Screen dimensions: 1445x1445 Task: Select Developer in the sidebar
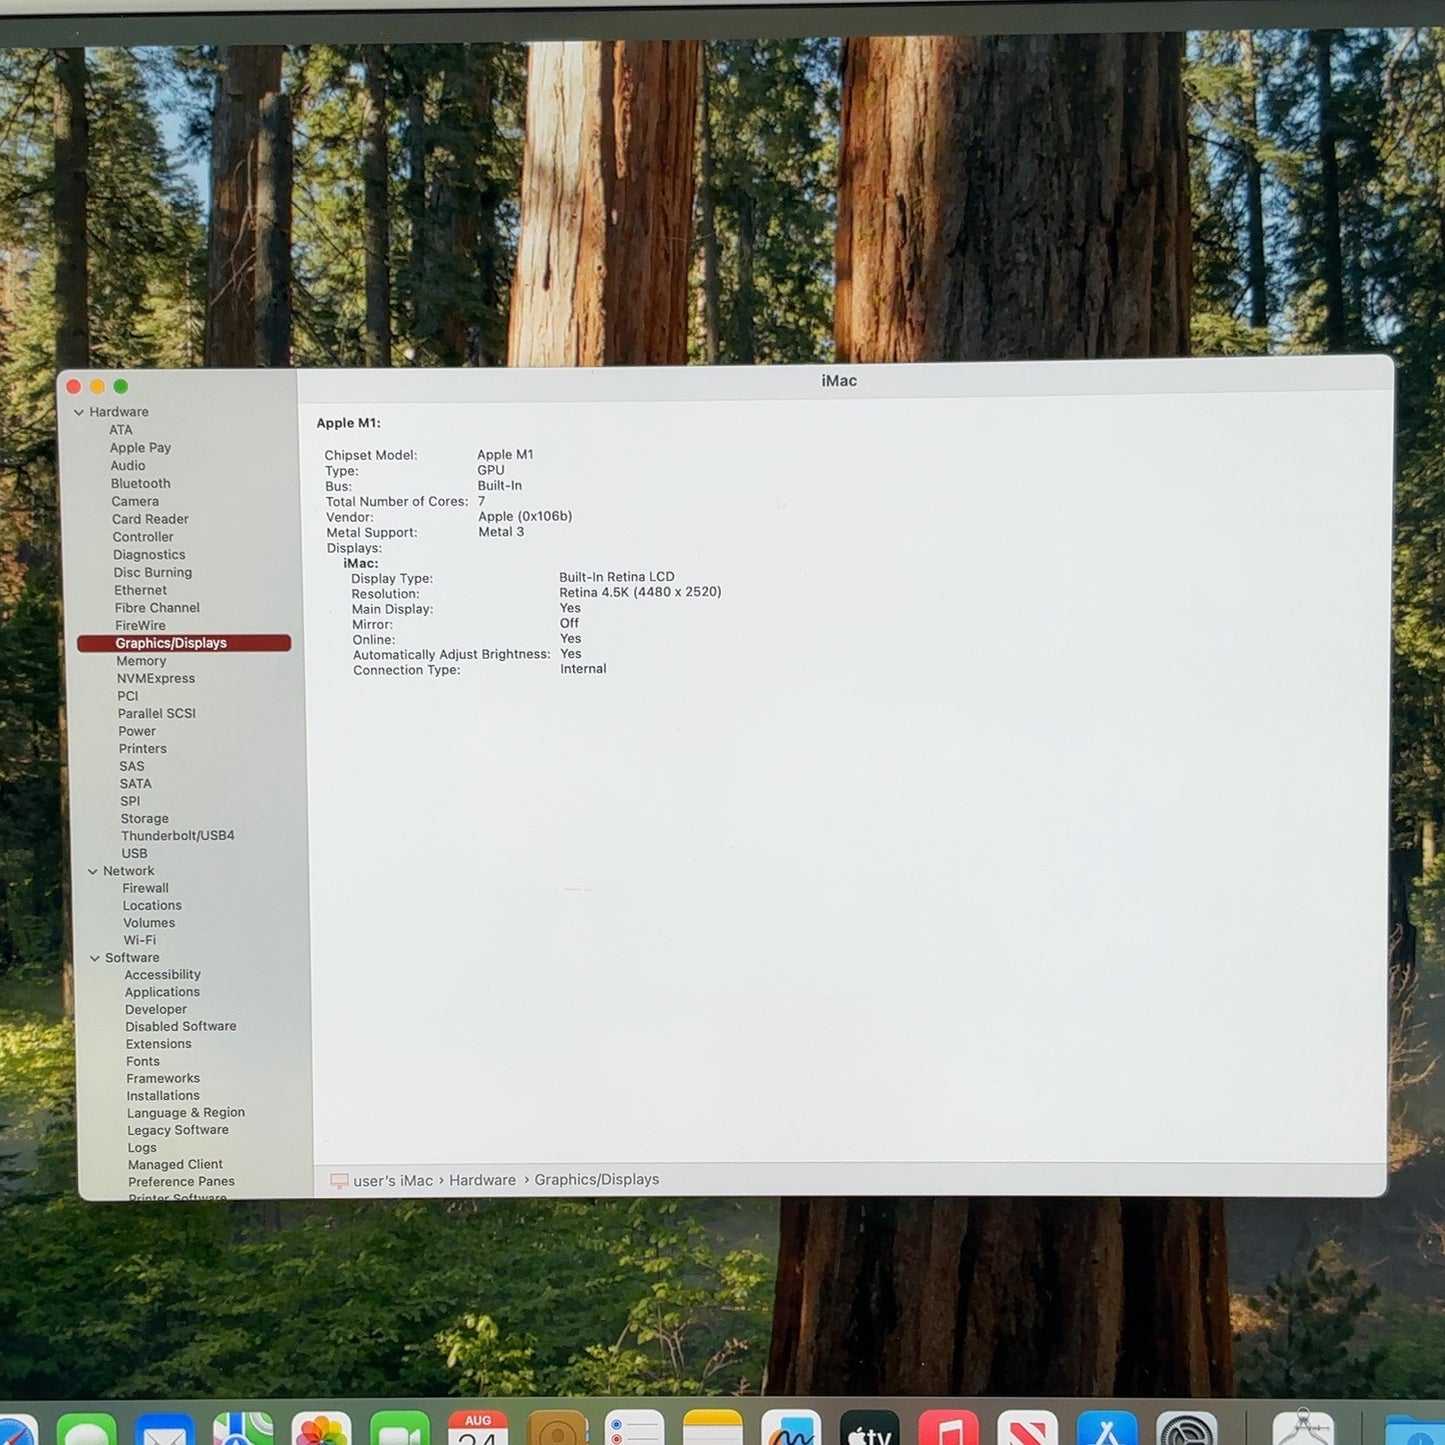point(156,1010)
